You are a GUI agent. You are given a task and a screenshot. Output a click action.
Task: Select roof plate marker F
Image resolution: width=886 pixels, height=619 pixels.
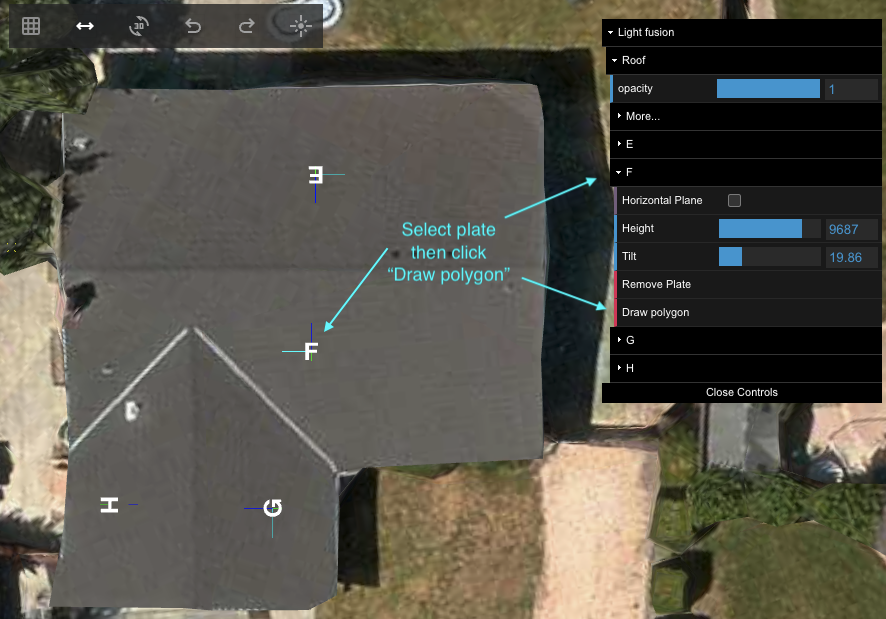311,351
